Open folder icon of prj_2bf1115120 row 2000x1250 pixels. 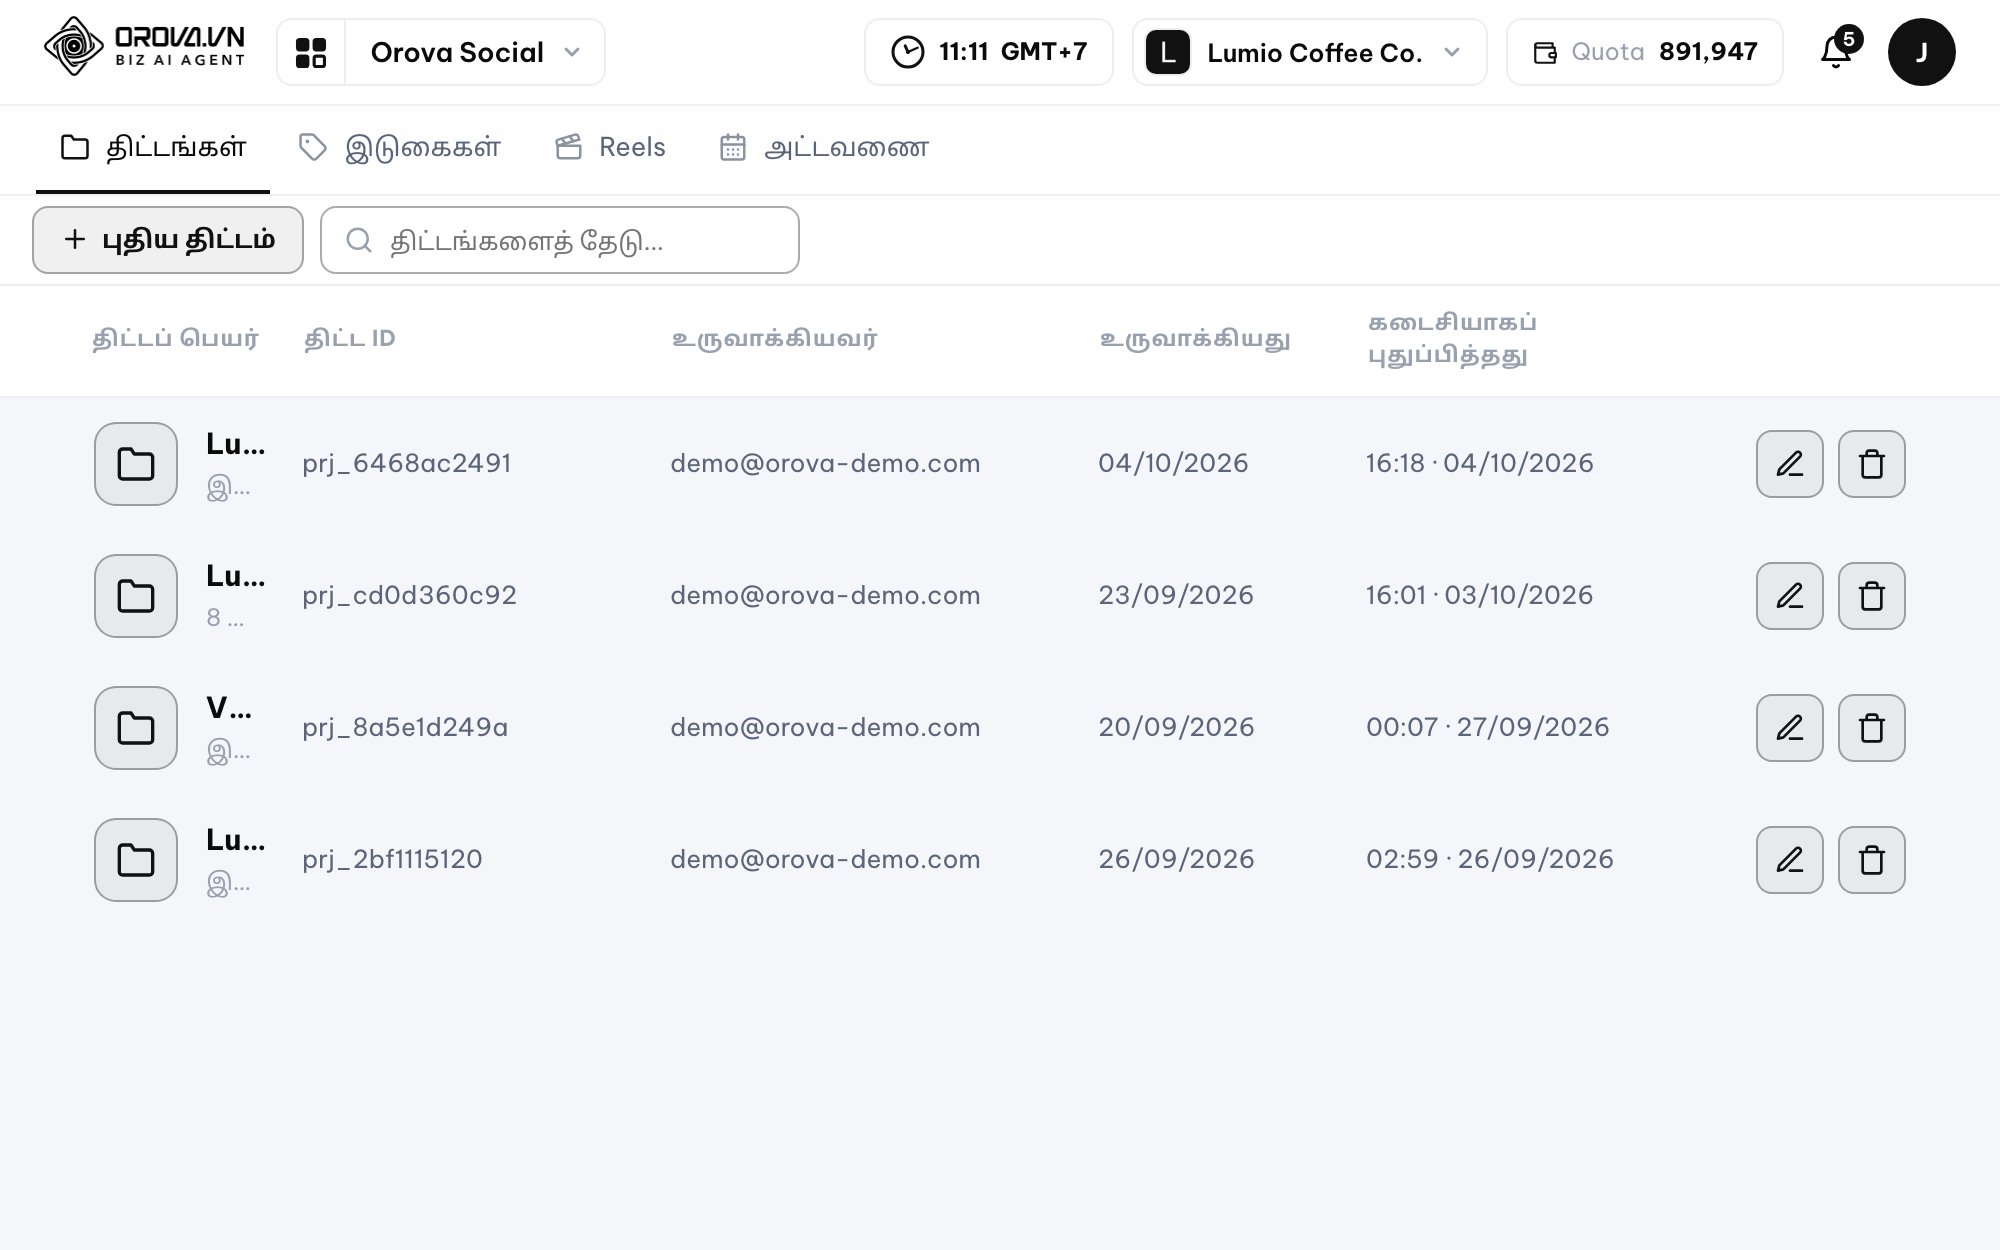pos(136,860)
